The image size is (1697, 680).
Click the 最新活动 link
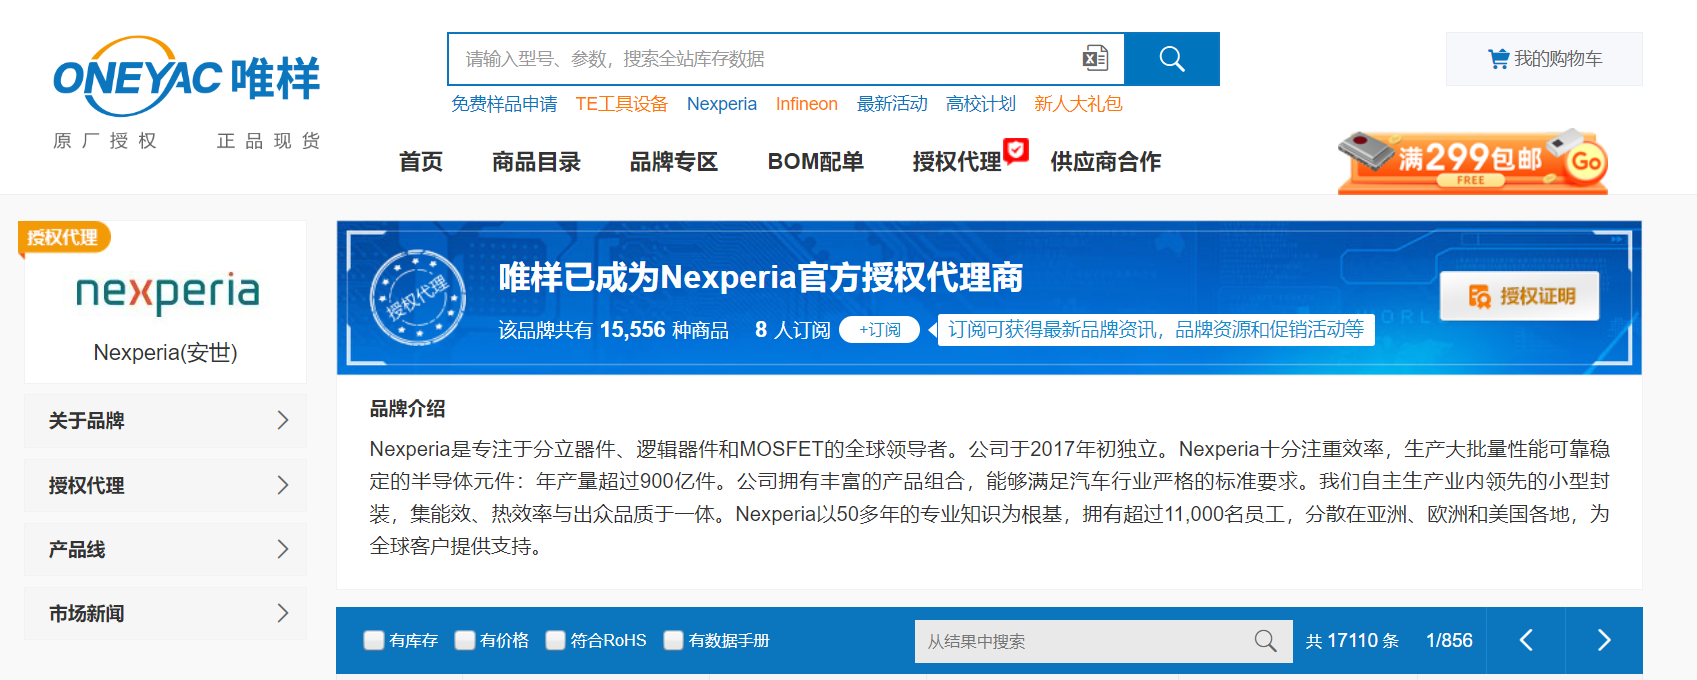[892, 104]
